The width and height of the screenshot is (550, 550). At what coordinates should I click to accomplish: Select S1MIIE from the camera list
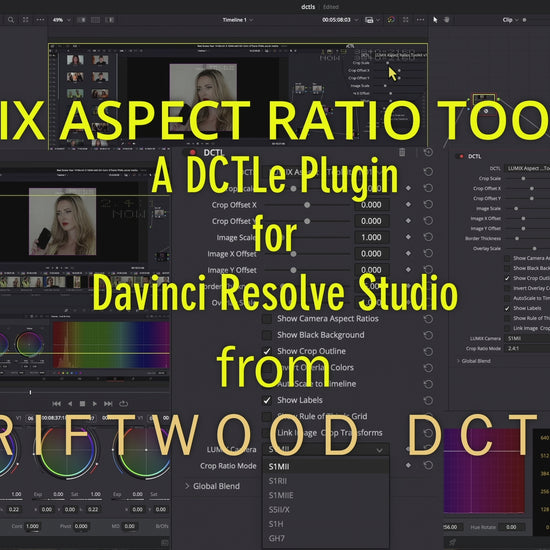326,495
